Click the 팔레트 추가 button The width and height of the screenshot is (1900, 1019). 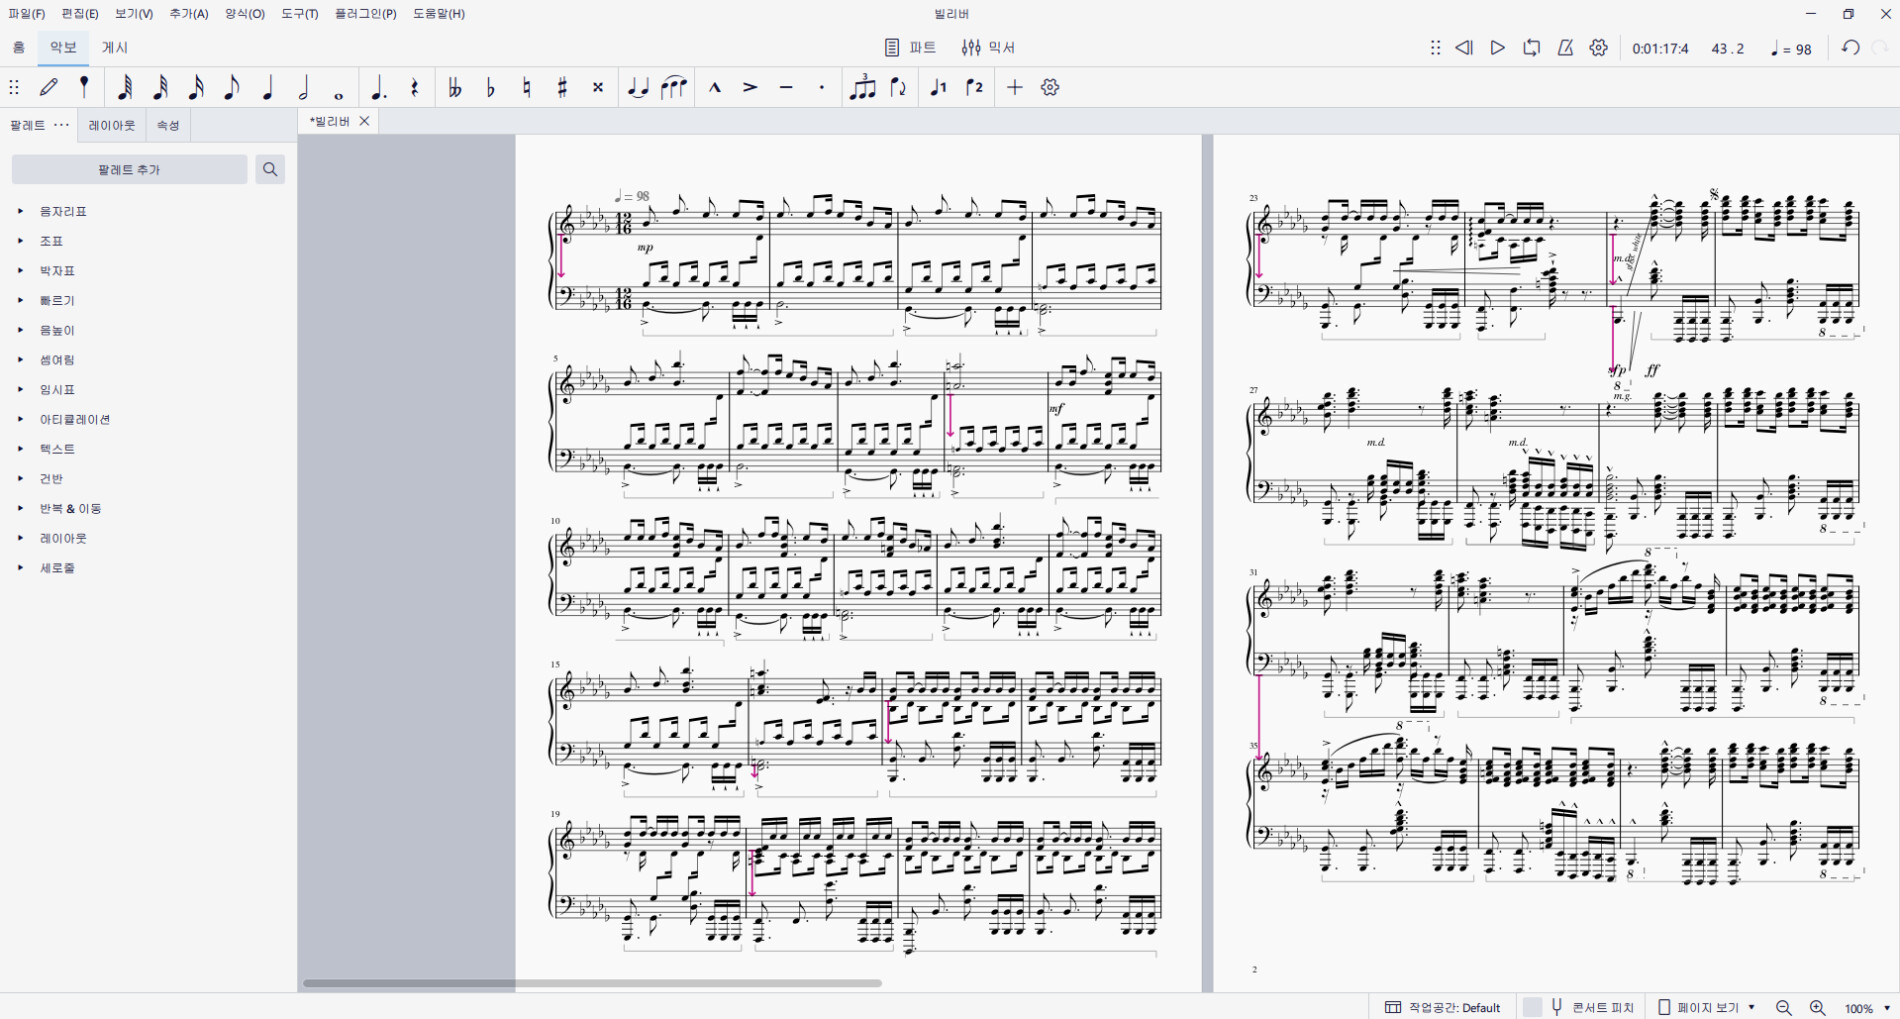(x=129, y=170)
